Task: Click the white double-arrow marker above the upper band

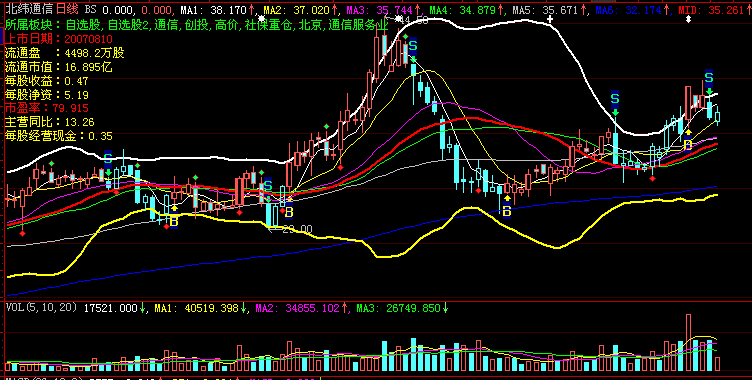Action: [x=689, y=19]
